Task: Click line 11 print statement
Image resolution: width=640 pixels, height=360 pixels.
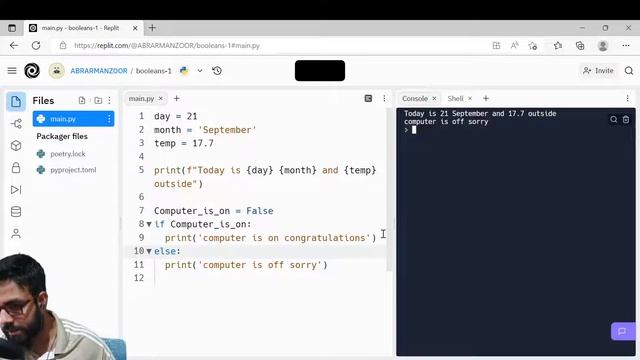Action: pyautogui.click(x=246, y=265)
